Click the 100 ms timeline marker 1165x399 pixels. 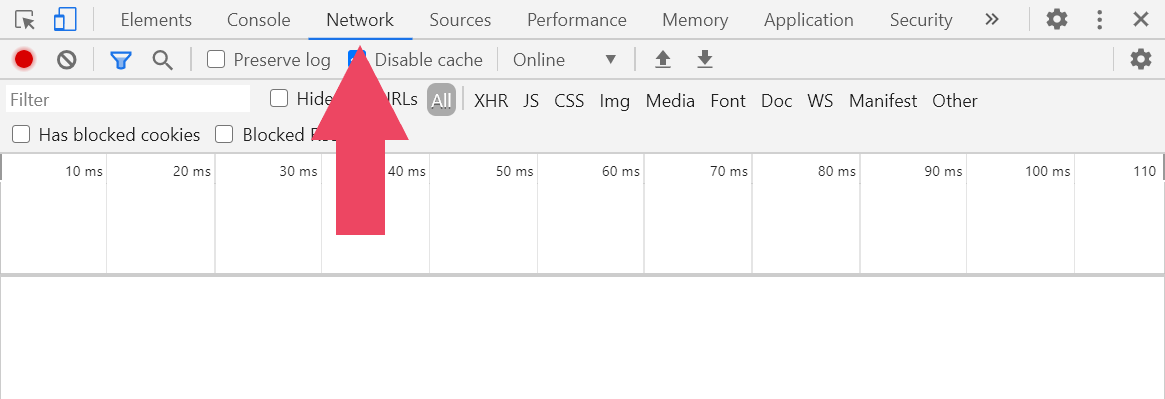click(1048, 172)
